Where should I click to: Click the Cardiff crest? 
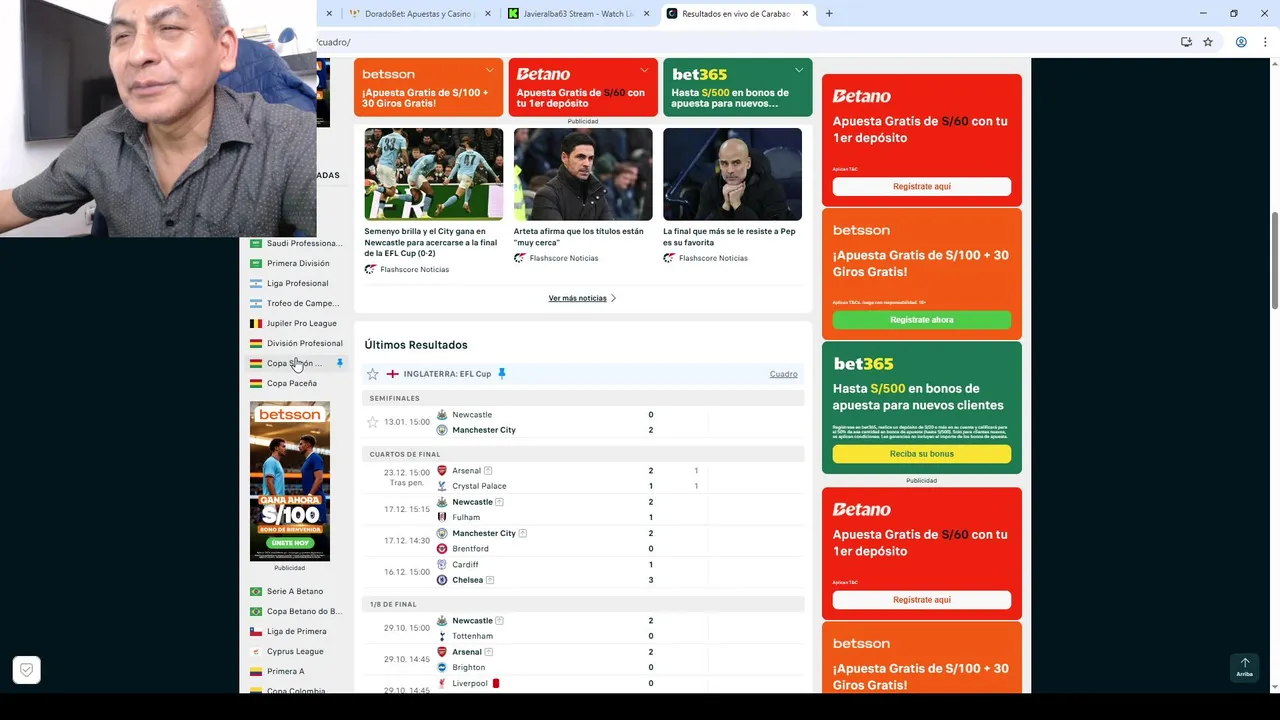click(x=442, y=564)
